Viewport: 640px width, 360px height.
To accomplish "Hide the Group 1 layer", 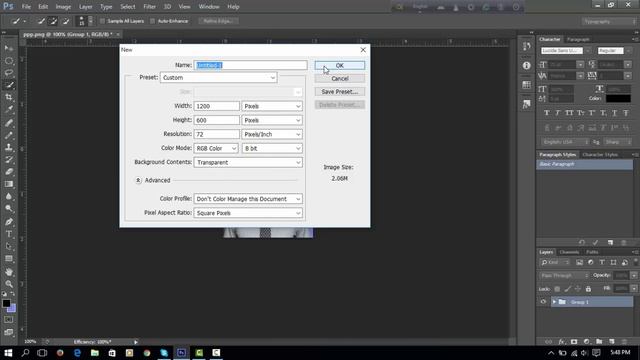I will [x=543, y=302].
